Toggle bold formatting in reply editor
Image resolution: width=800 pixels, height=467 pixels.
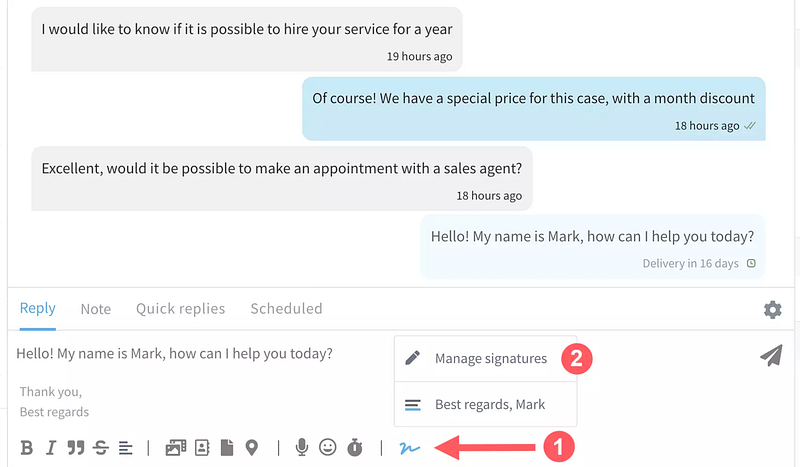click(x=27, y=448)
